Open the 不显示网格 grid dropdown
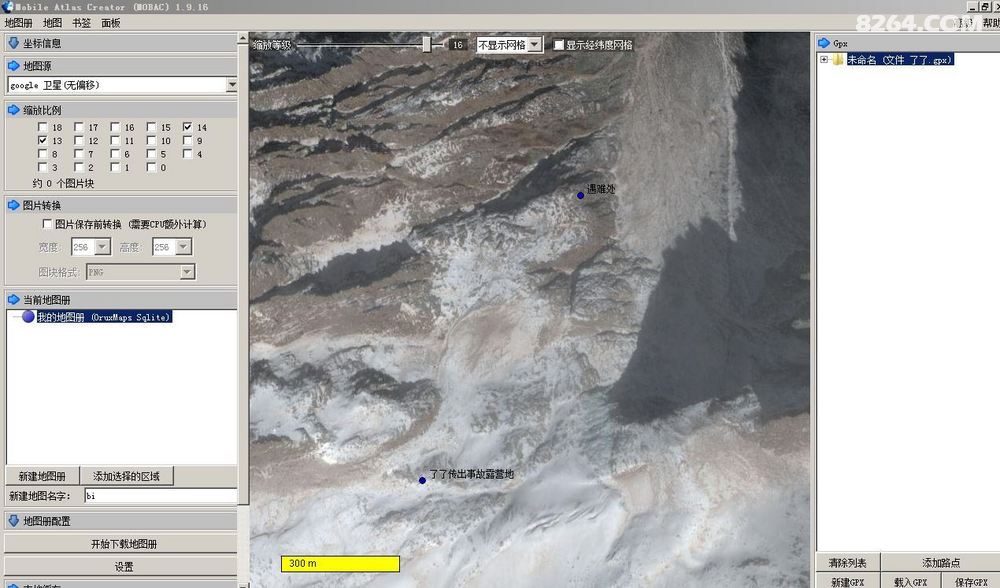 pyautogui.click(x=535, y=45)
